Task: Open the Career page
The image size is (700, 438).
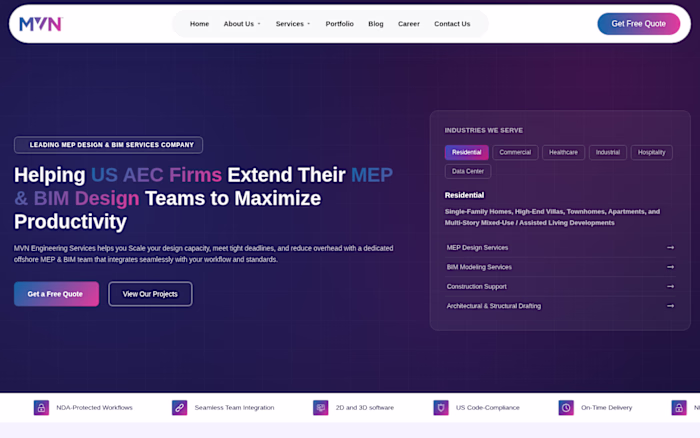Action: (408, 24)
